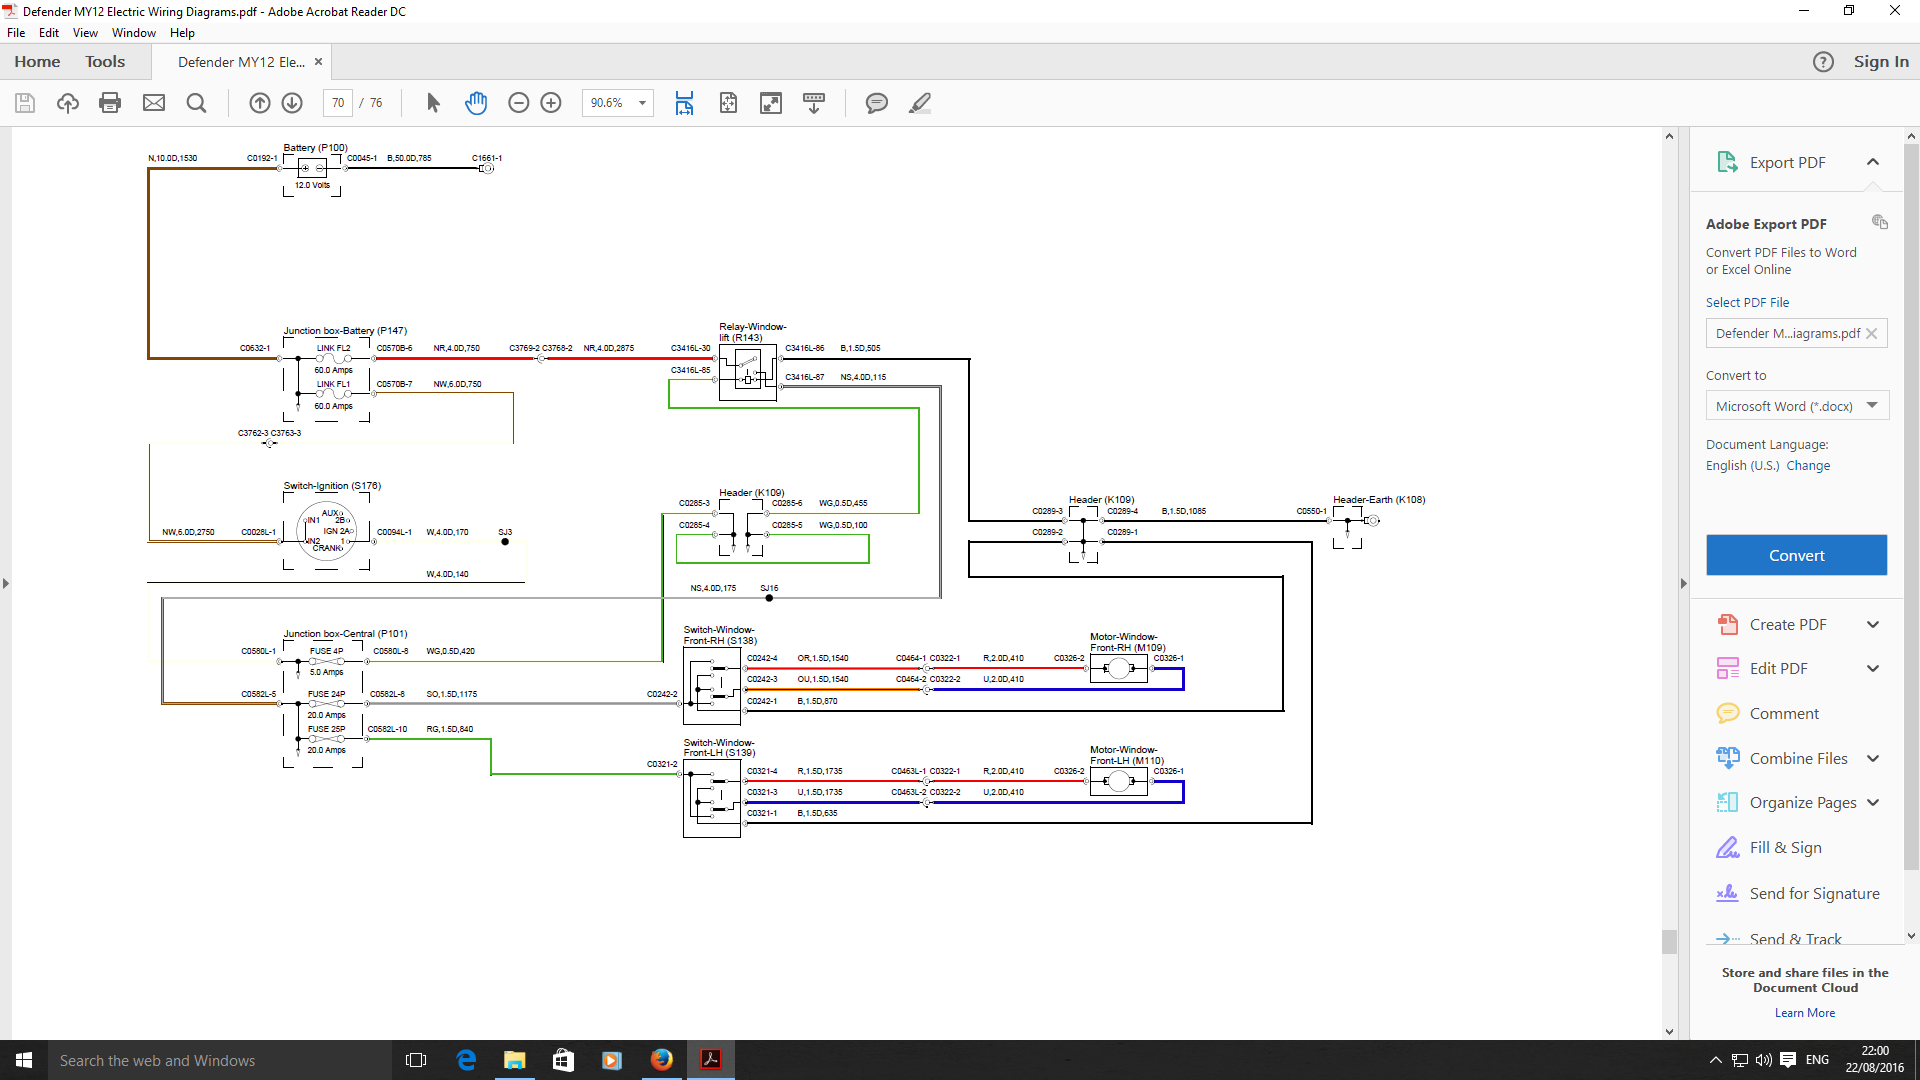The image size is (1920, 1080).
Task: Switch to full screen mode icon
Action: (x=771, y=103)
